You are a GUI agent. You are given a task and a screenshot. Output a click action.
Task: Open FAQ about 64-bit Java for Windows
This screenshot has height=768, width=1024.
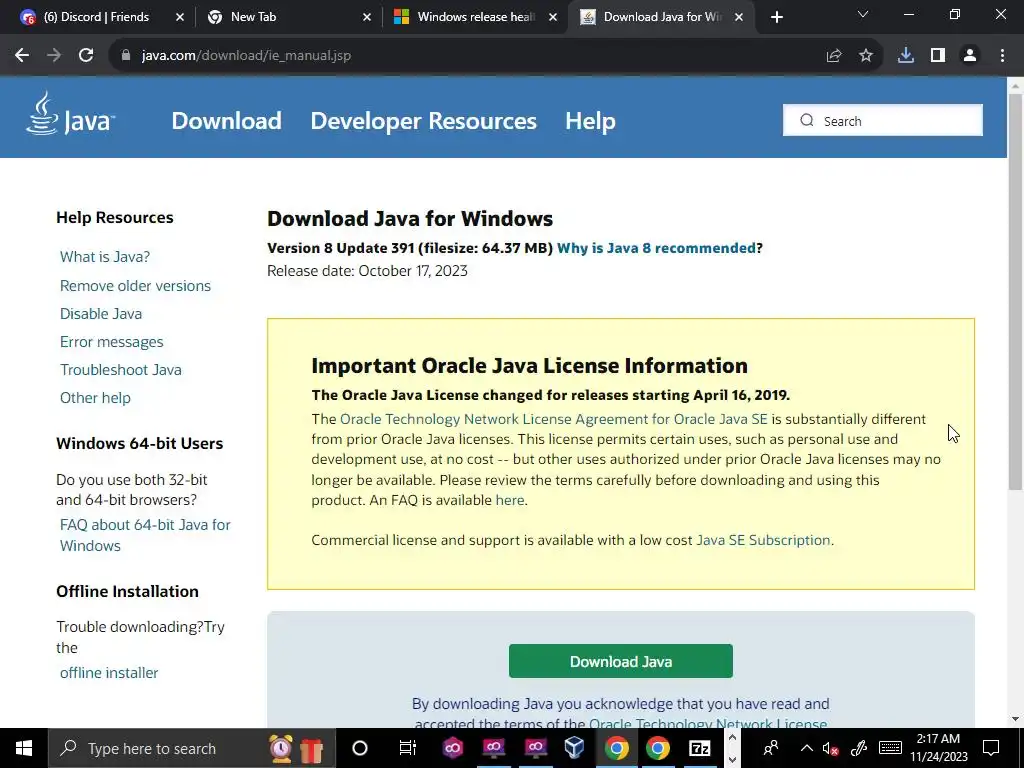[x=145, y=535]
